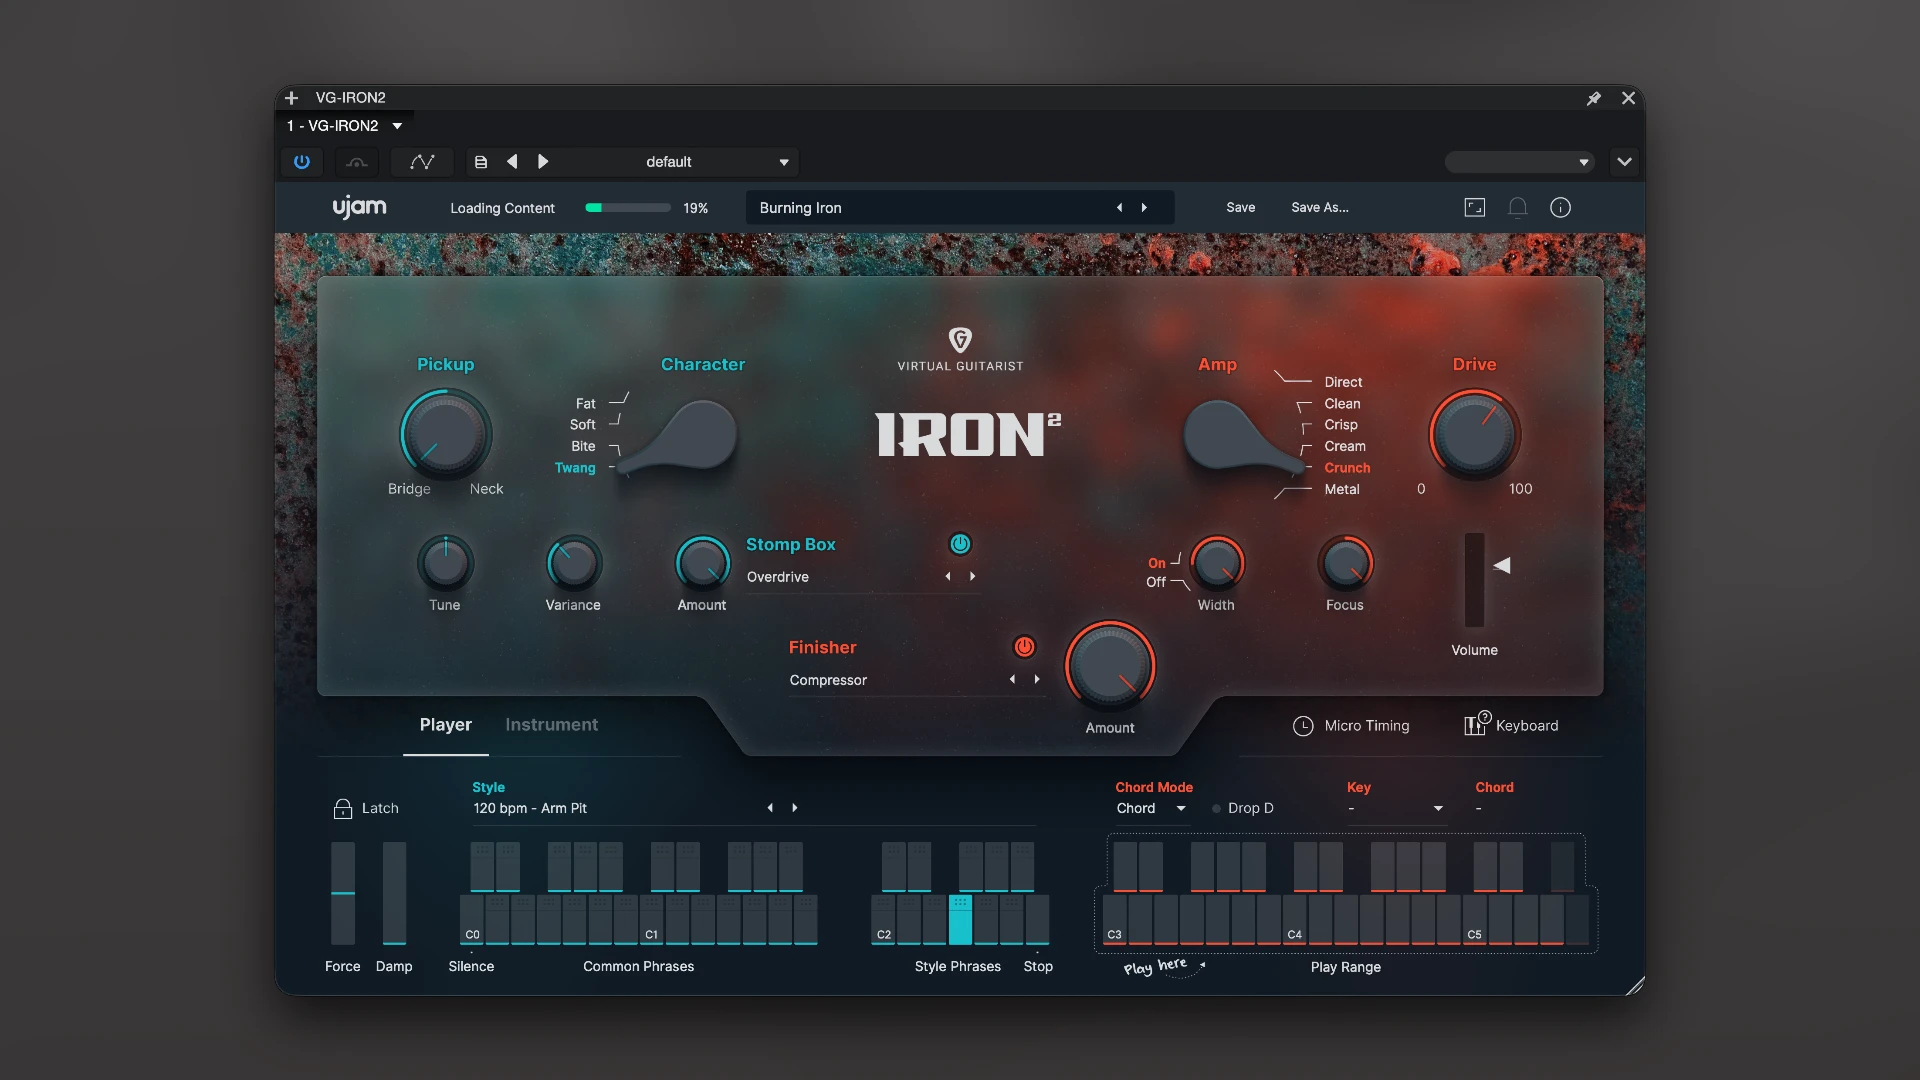The image size is (1920, 1080).
Task: Select previous Stomp Box effect arrow
Action: click(948, 577)
